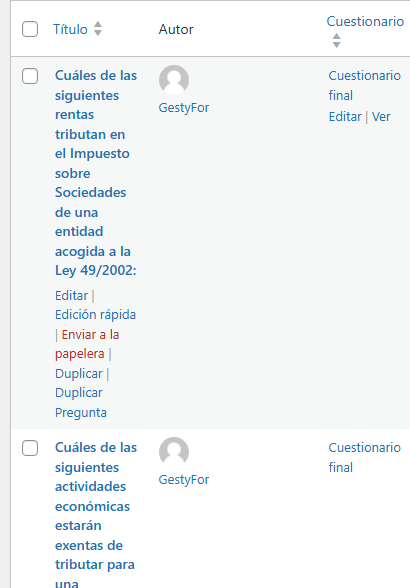Click Editar under Cuestionario final
This screenshot has width=410, height=588.
(x=345, y=117)
